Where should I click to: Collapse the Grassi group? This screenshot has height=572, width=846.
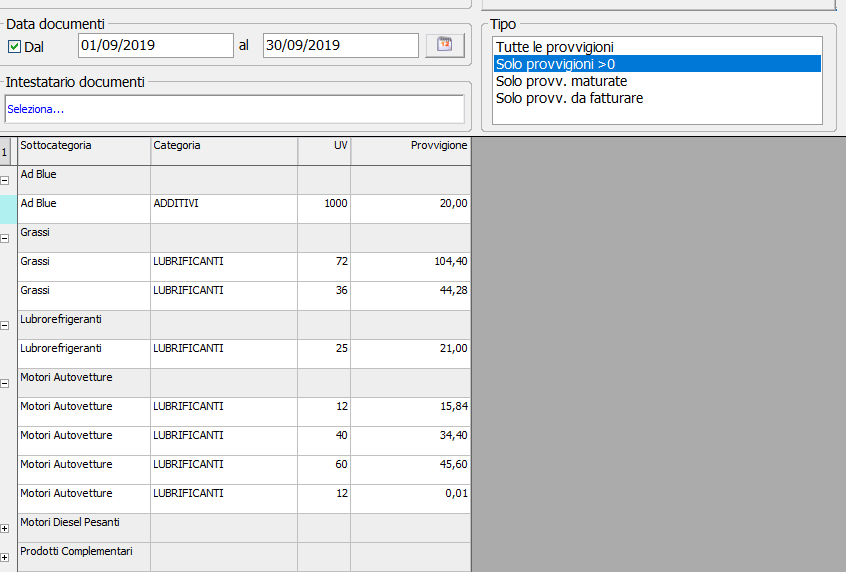coord(5,239)
